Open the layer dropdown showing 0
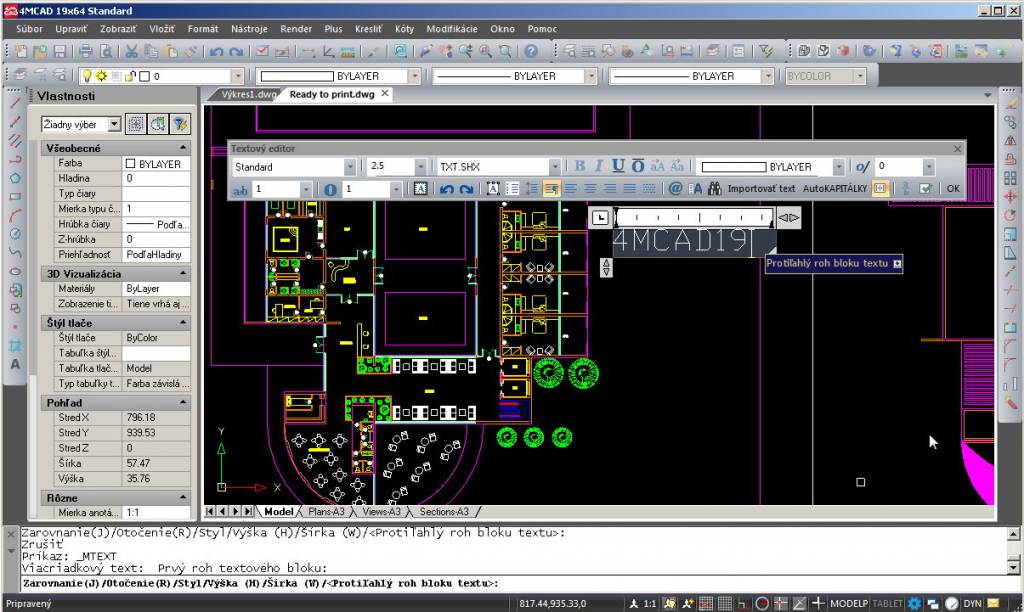The image size is (1024, 612). 237,76
